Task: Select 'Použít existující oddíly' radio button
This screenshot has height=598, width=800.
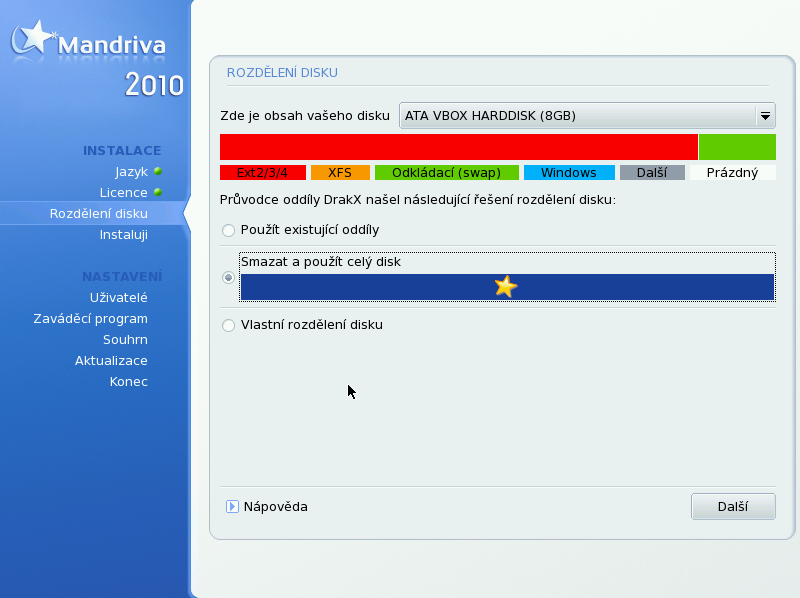Action: pos(229,230)
